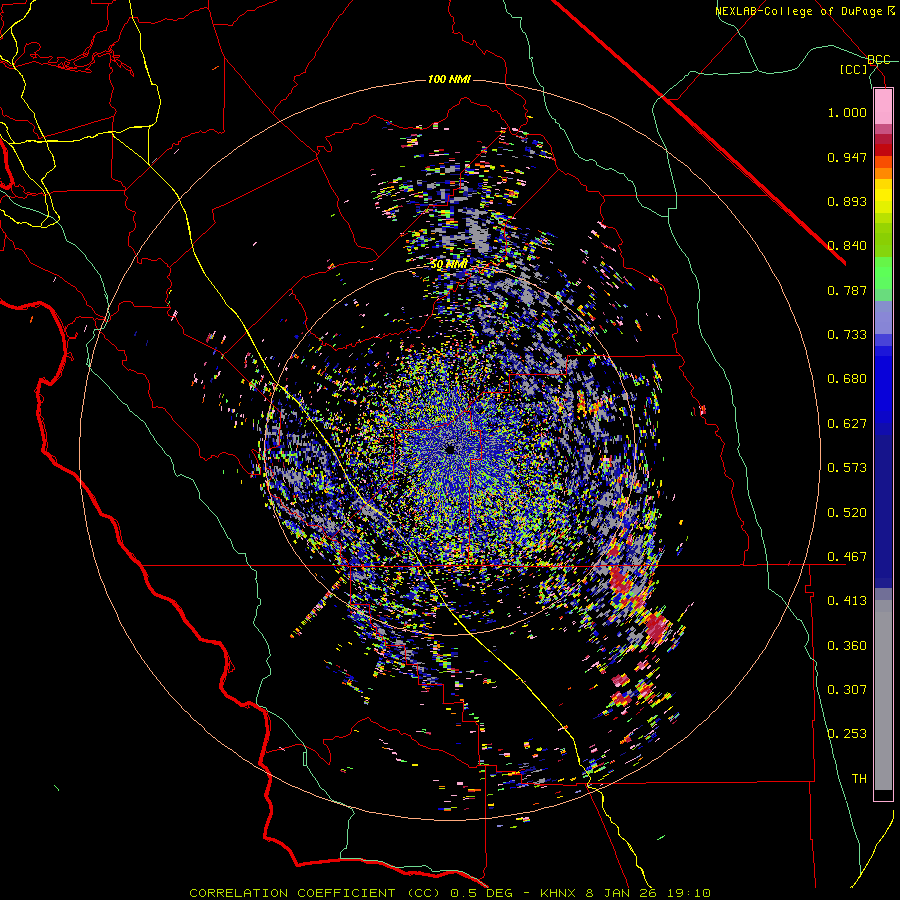
Task: Pick the pink segment of the color bar
Action: coord(883,107)
